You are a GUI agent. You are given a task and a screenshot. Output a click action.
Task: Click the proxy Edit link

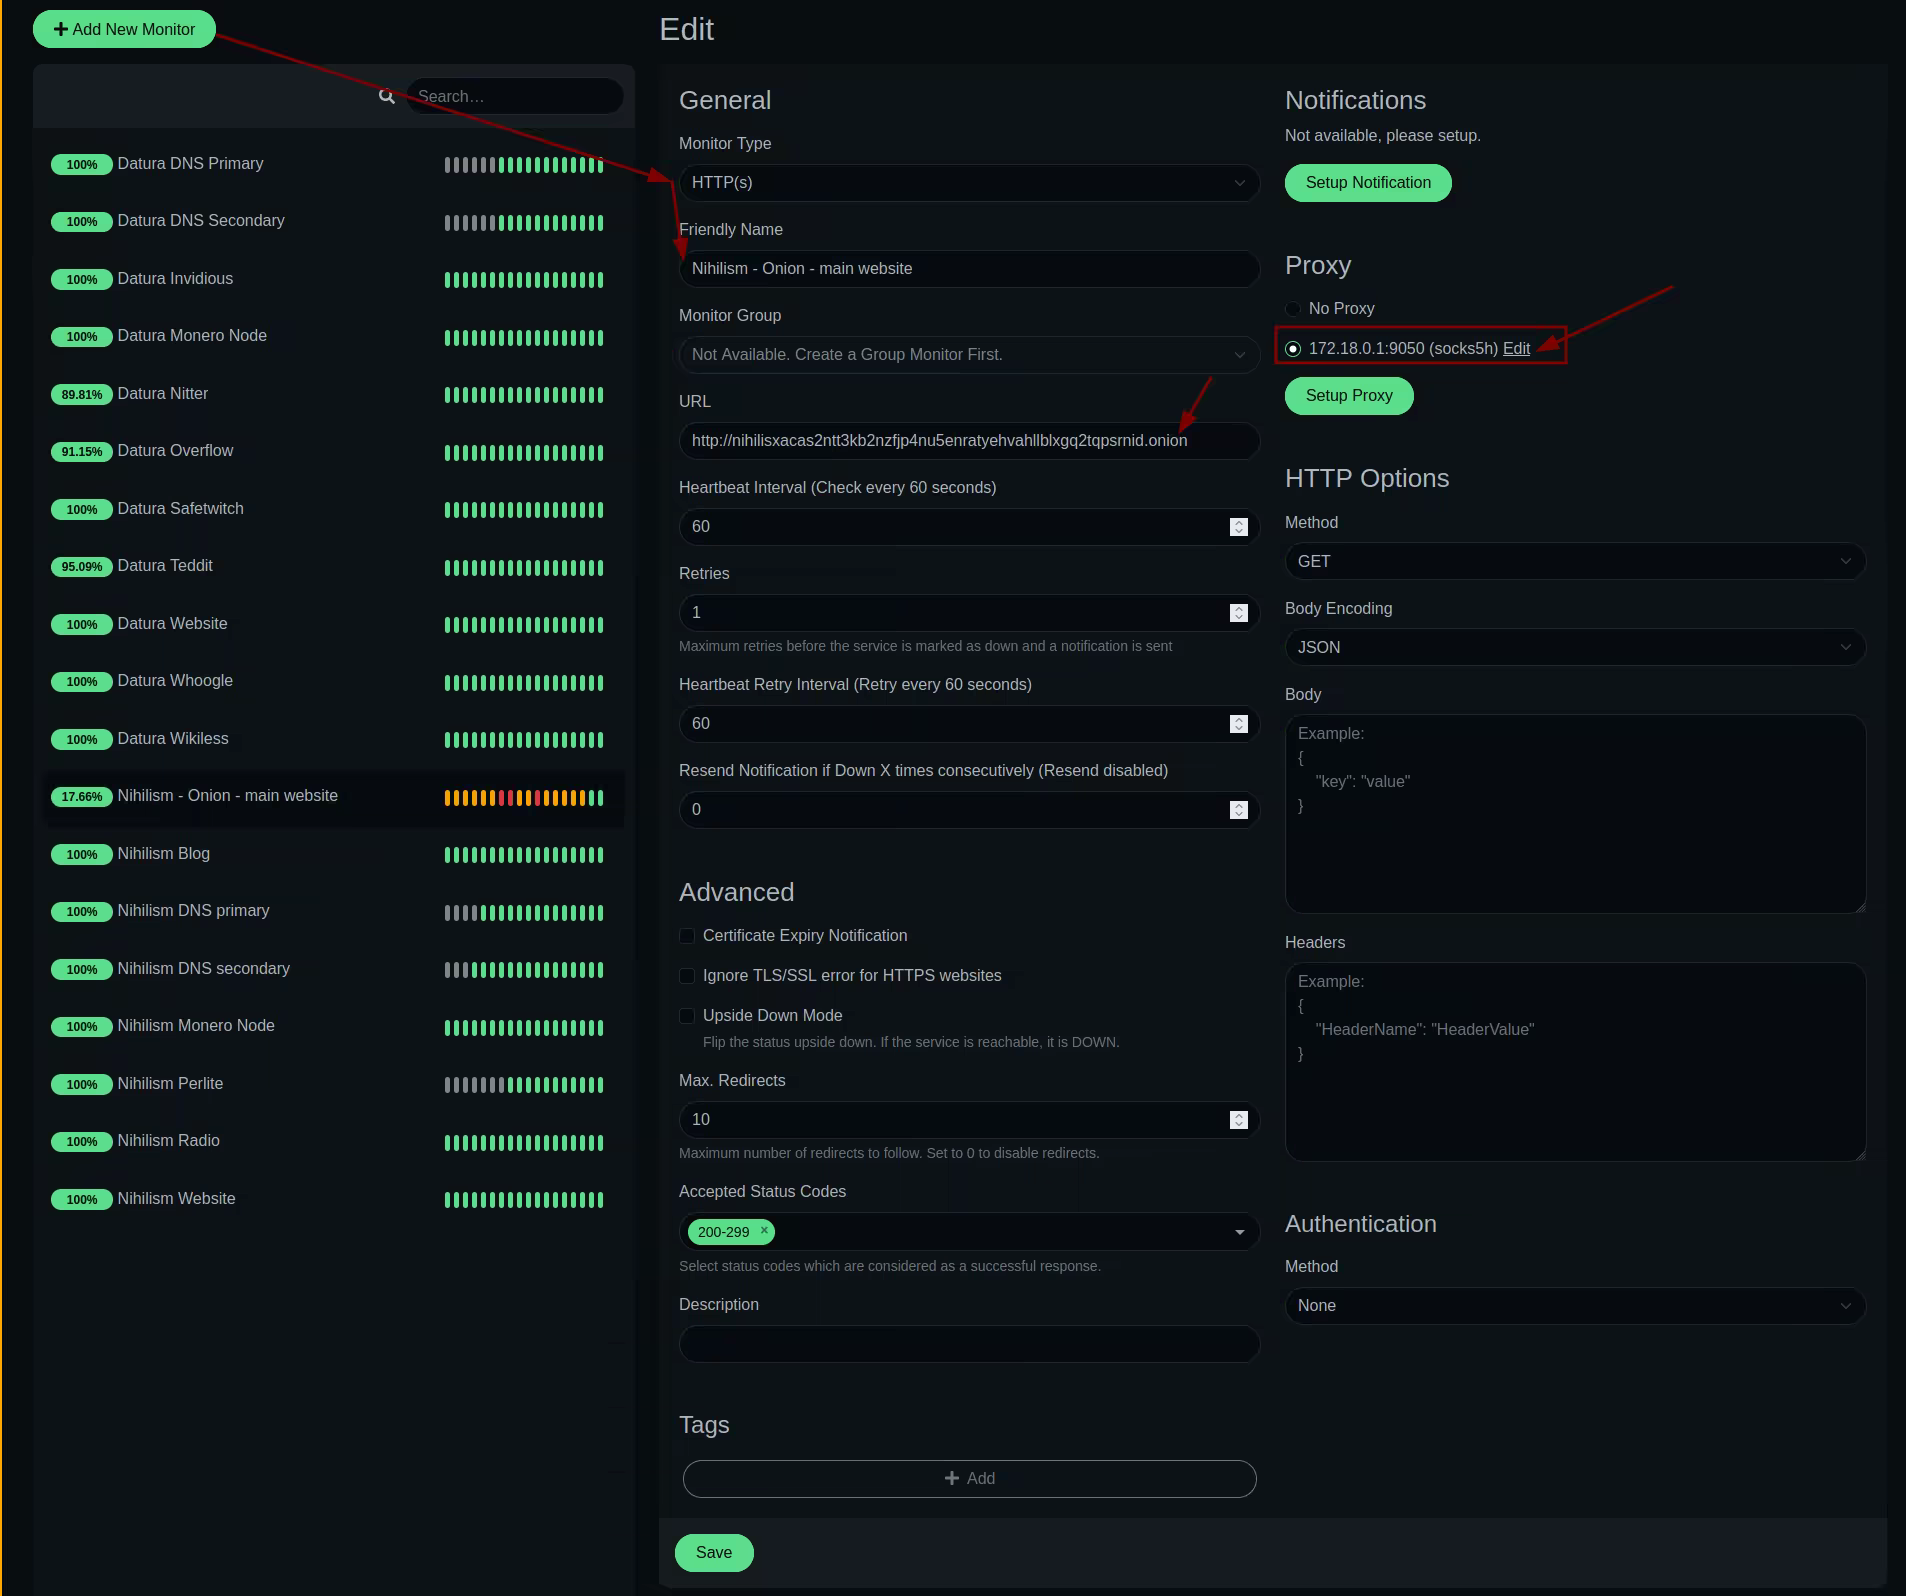click(x=1516, y=349)
